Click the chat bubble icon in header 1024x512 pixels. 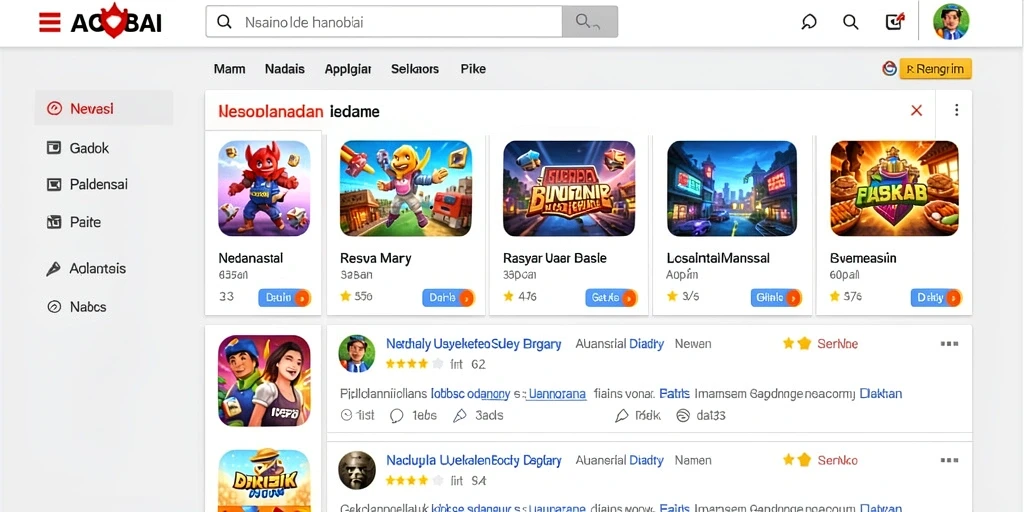pyautogui.click(x=808, y=22)
